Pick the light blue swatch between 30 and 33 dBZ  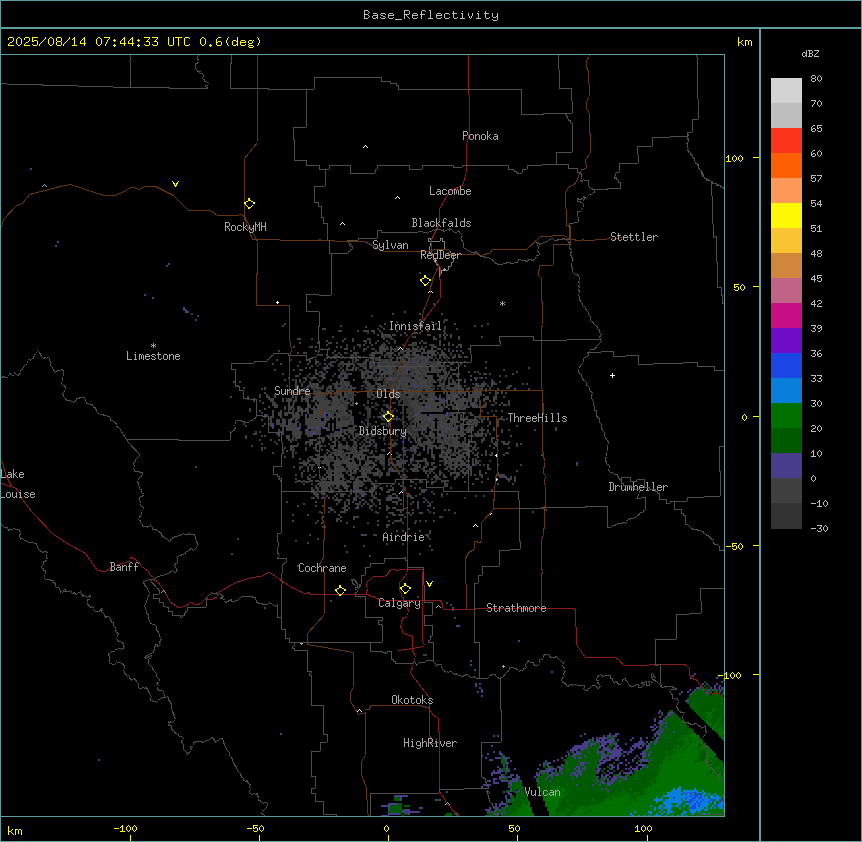pyautogui.click(x=786, y=390)
